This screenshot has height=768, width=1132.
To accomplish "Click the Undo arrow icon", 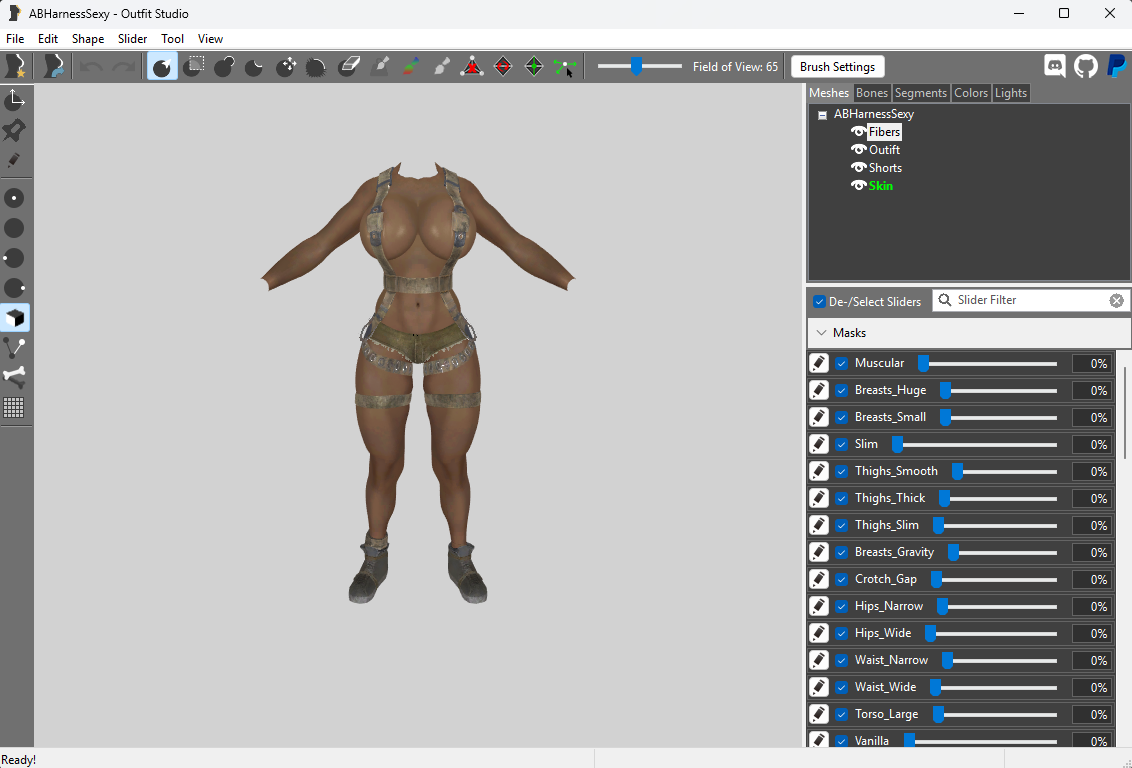I will click(x=91, y=66).
